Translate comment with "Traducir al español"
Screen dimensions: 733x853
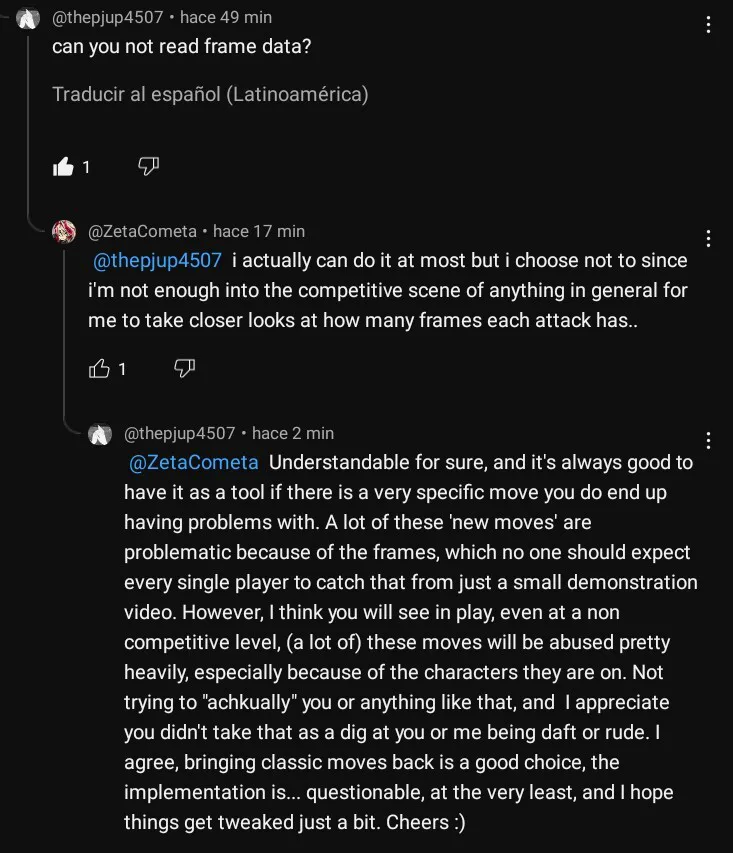tap(210, 95)
